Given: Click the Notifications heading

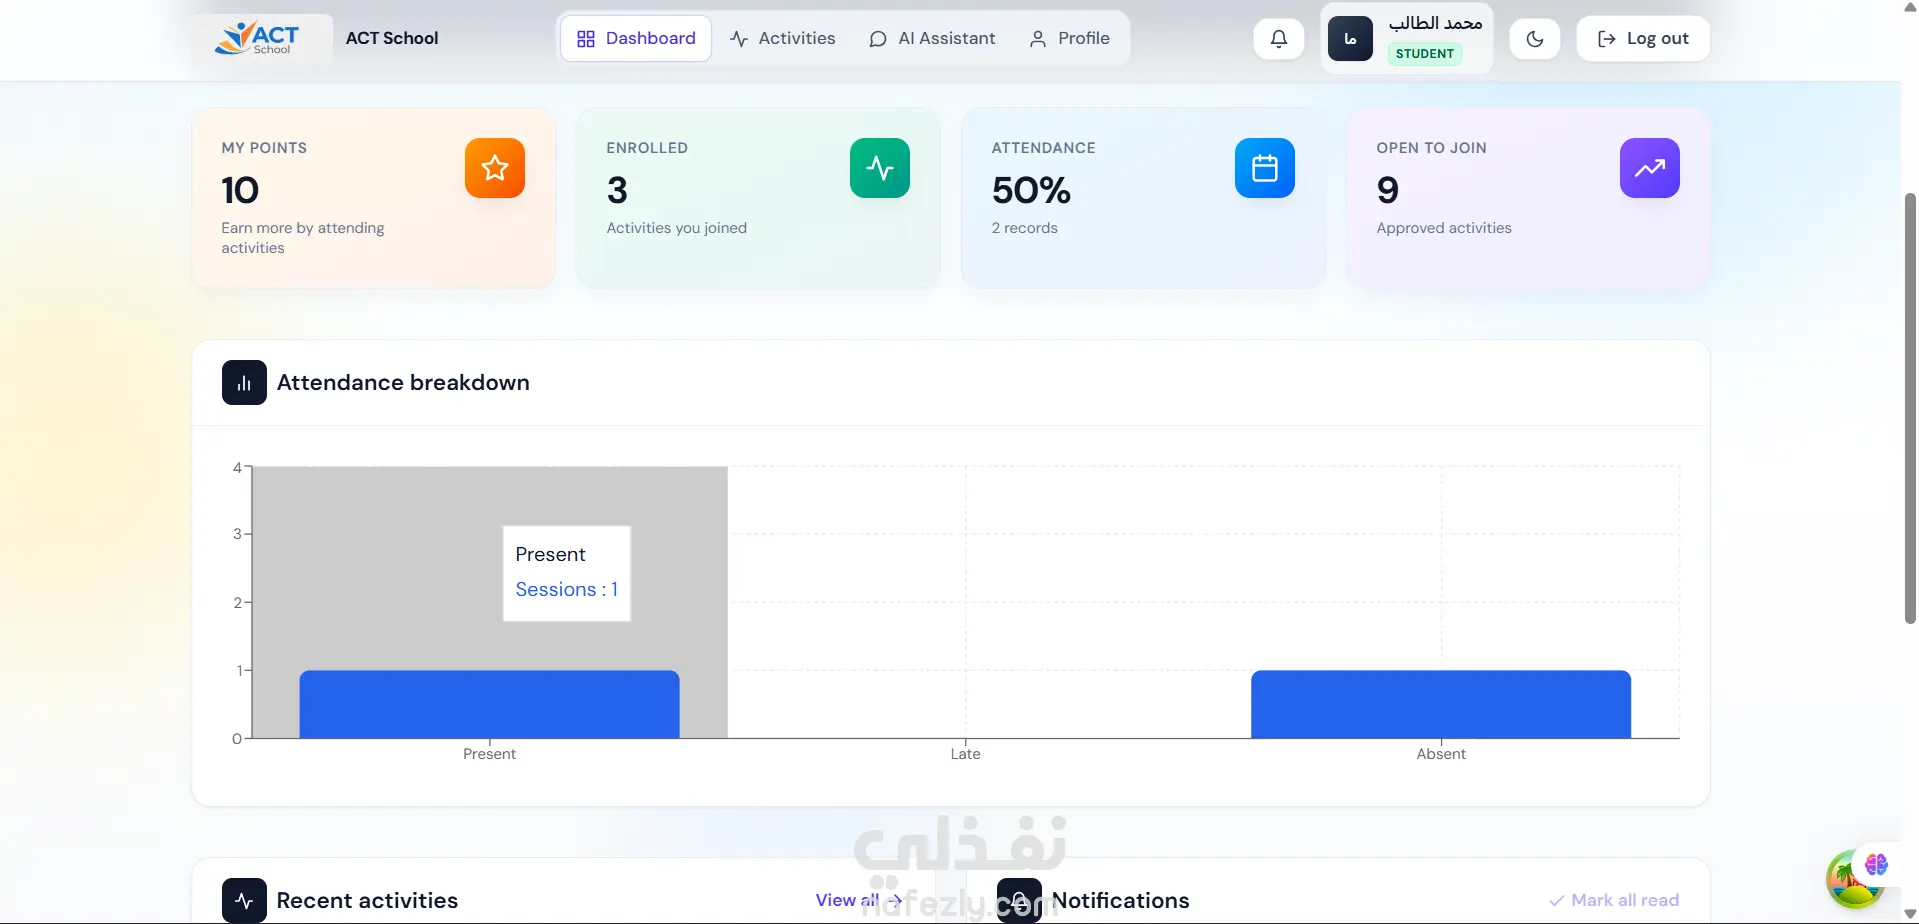Looking at the screenshot, I should click(1121, 900).
